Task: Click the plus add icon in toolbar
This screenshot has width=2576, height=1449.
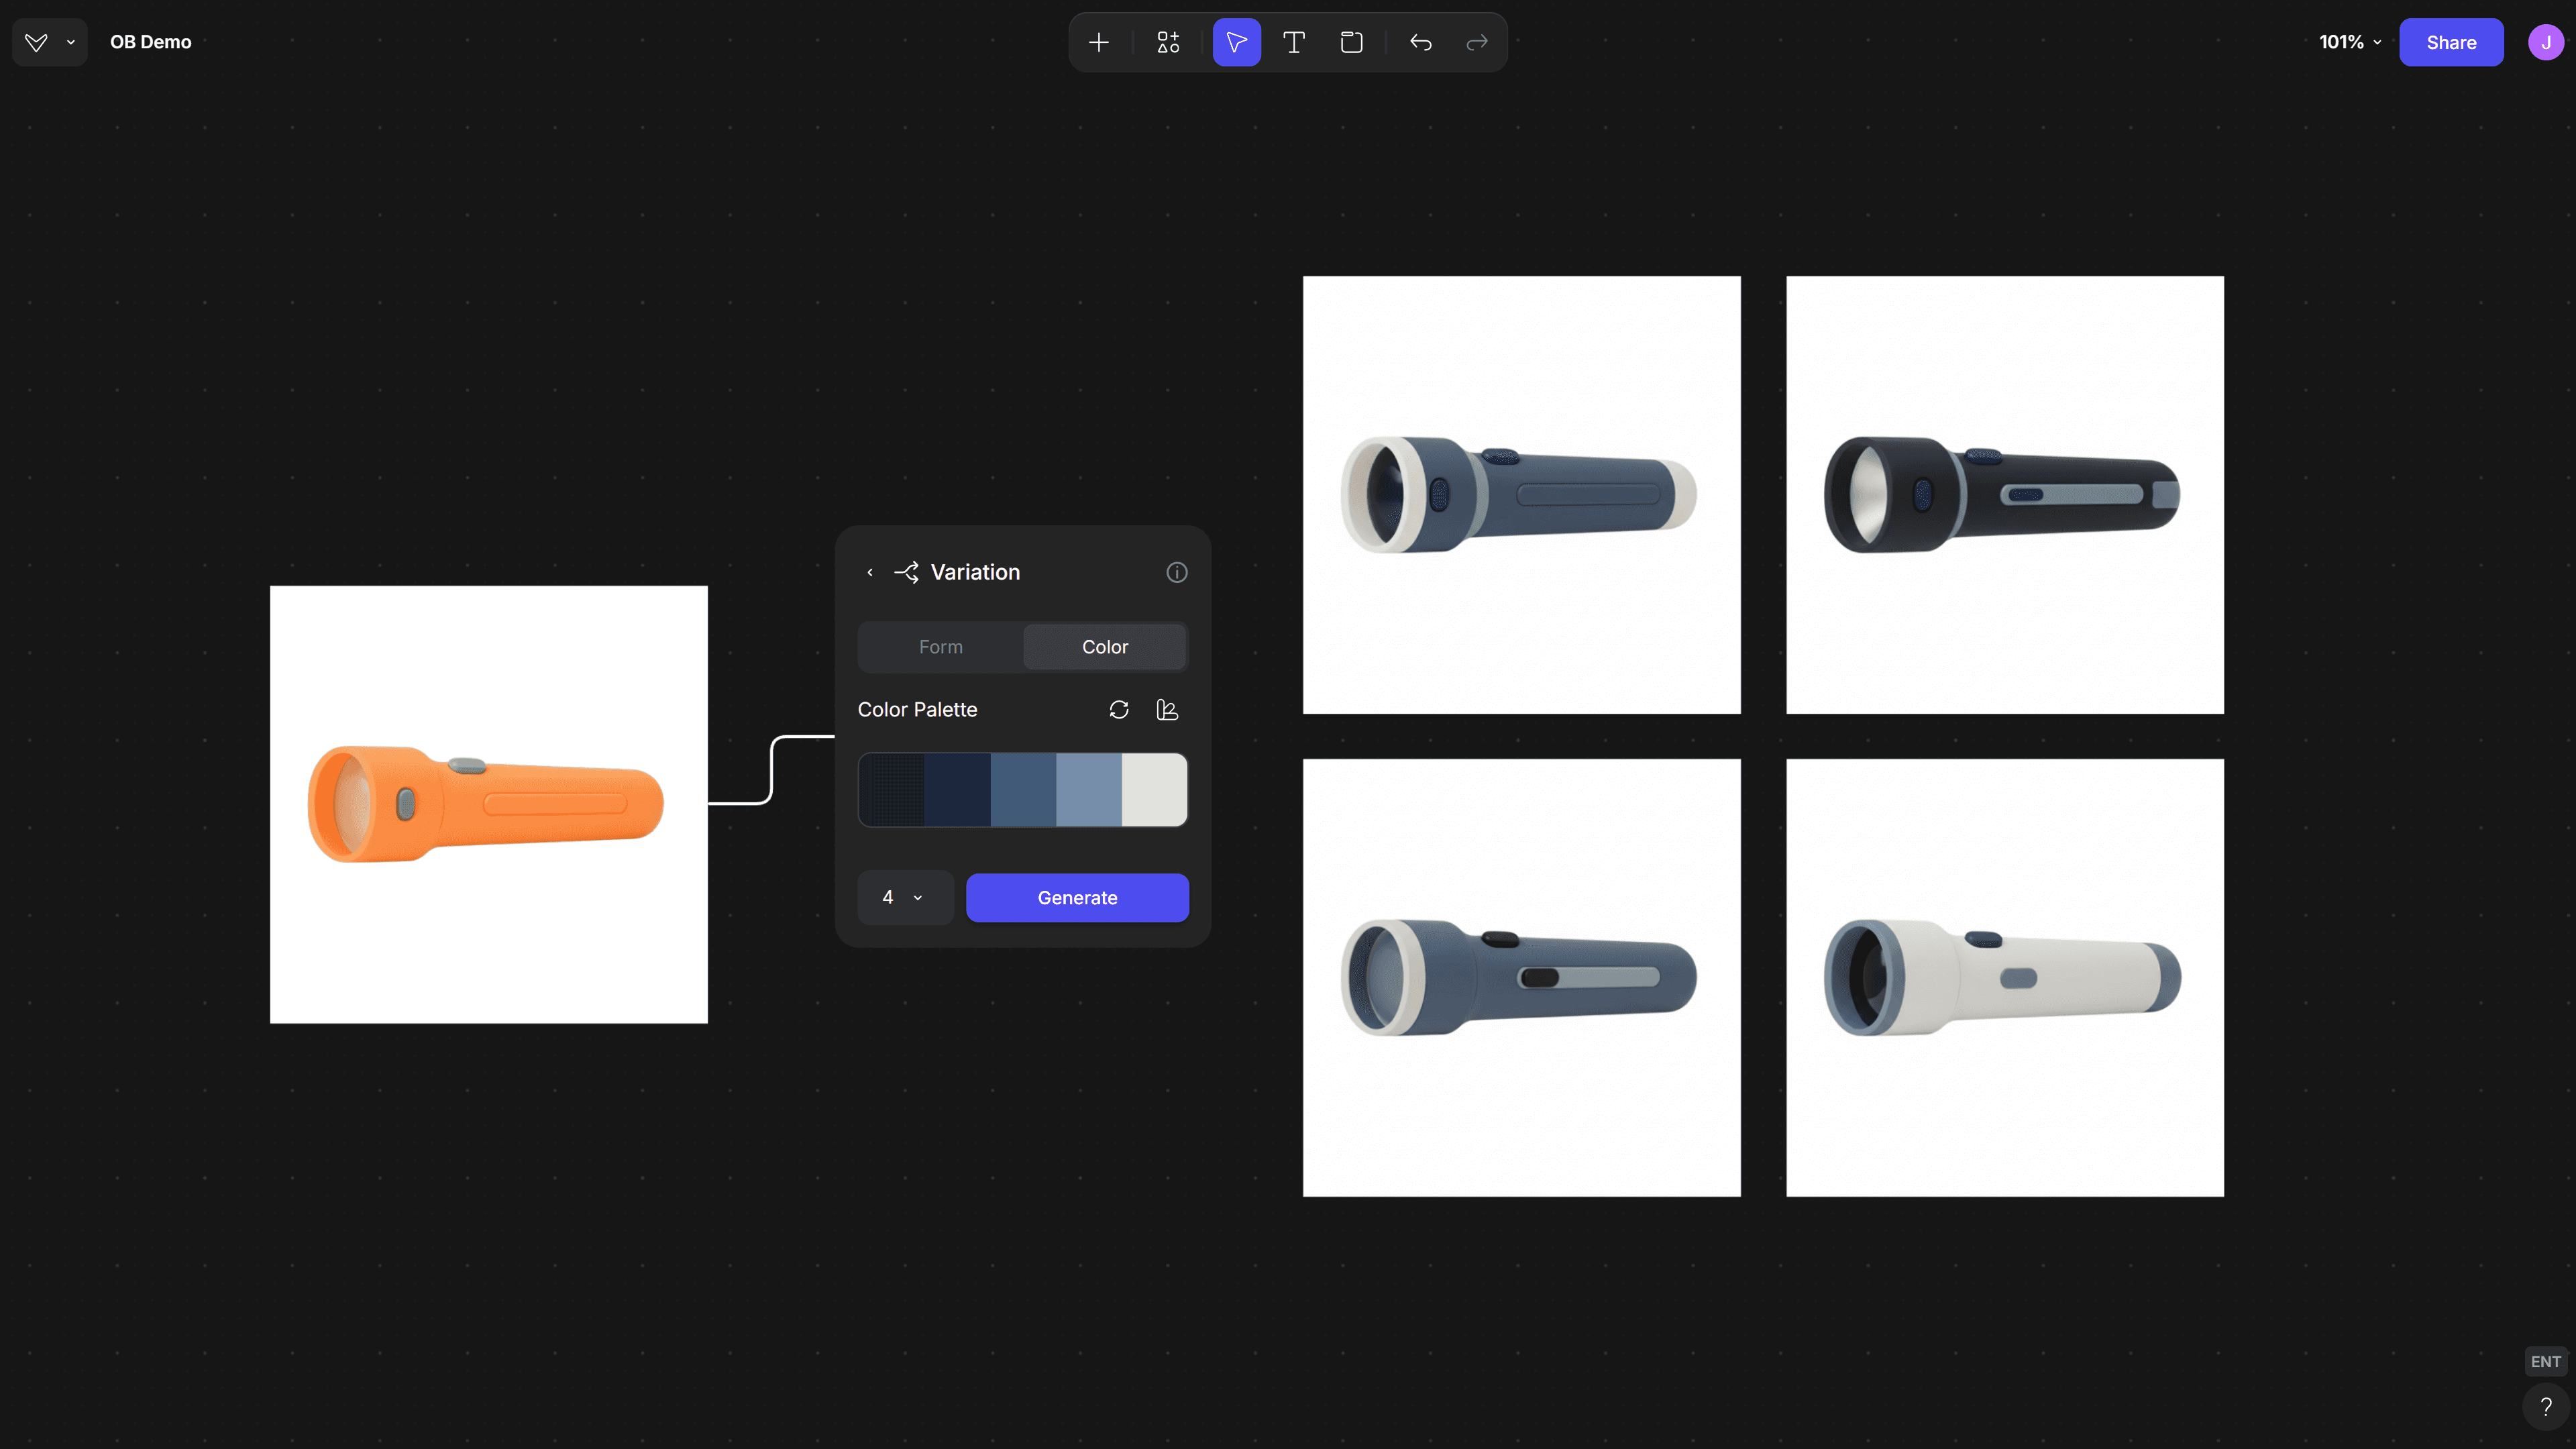Action: coord(1098,42)
